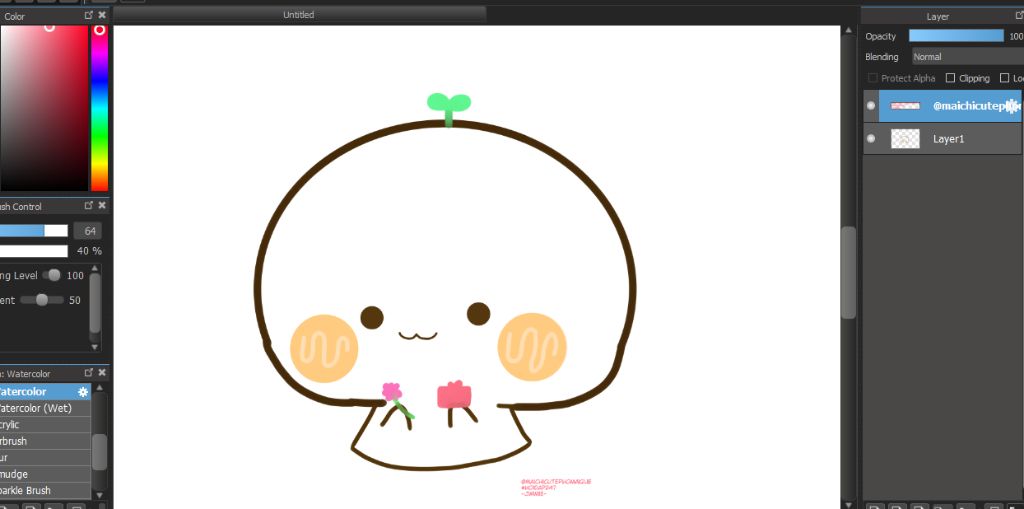Screen dimensions: 1024x509
Task: Select the Airbrush brush
Action: tap(45, 441)
